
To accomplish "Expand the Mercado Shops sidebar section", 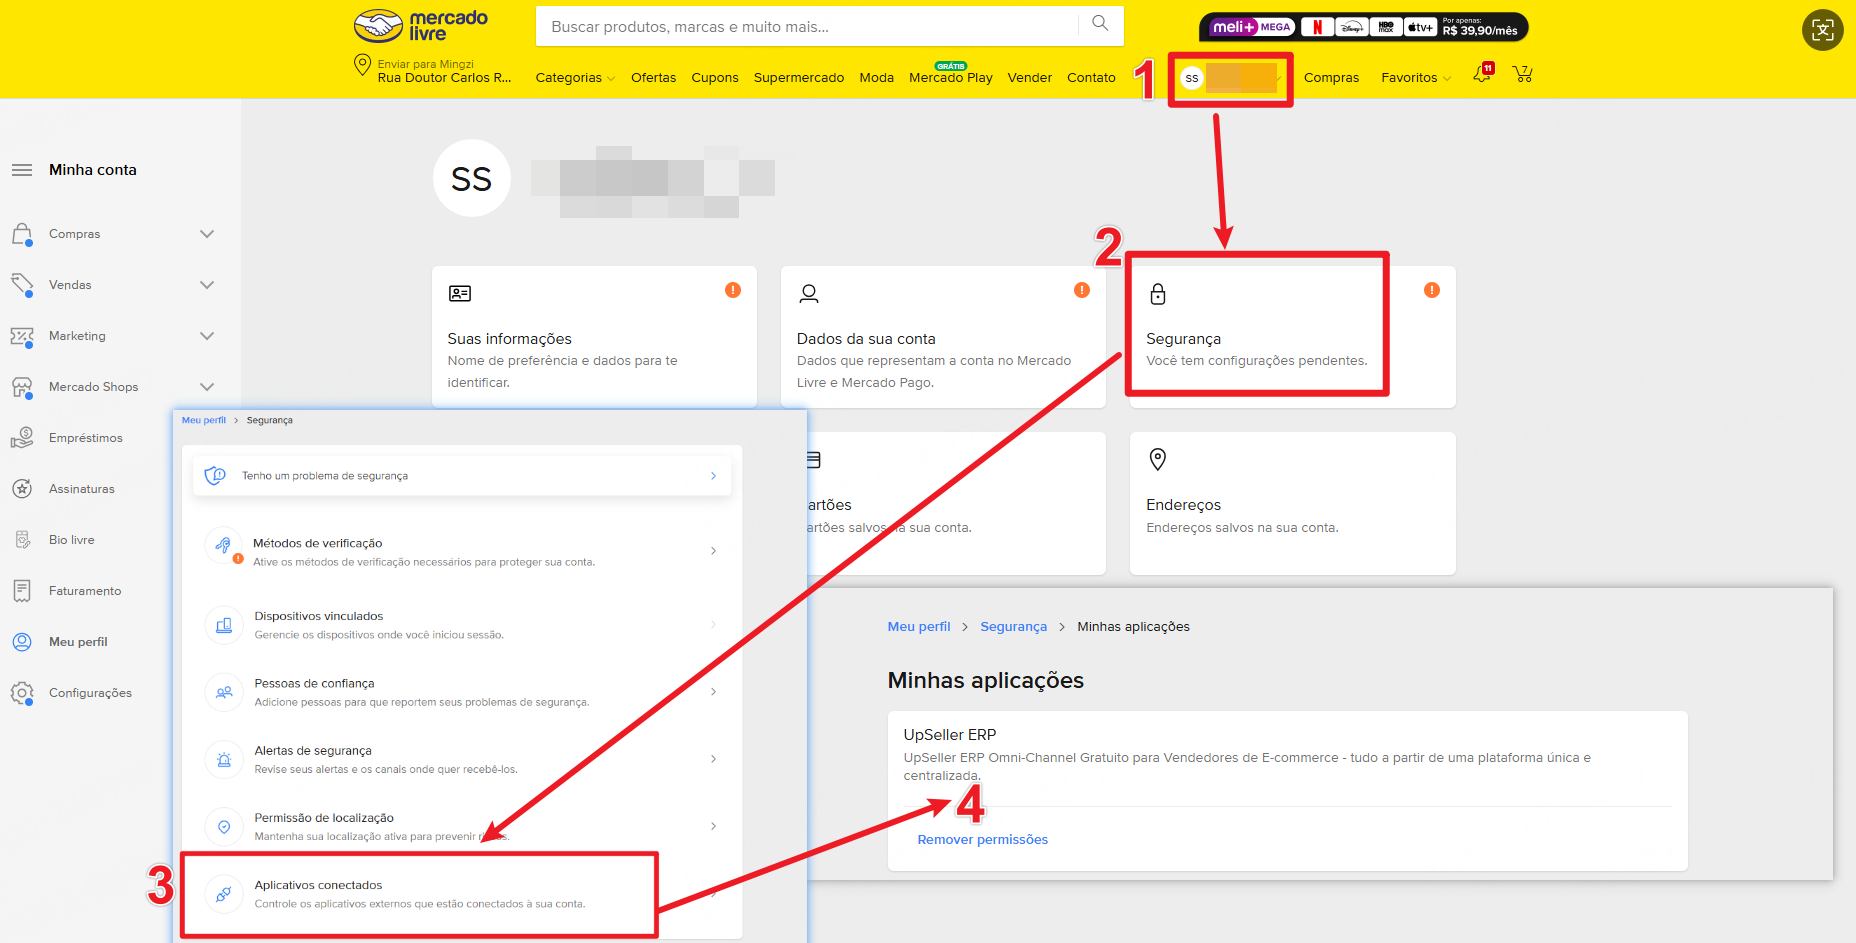I will pyautogui.click(x=207, y=387).
